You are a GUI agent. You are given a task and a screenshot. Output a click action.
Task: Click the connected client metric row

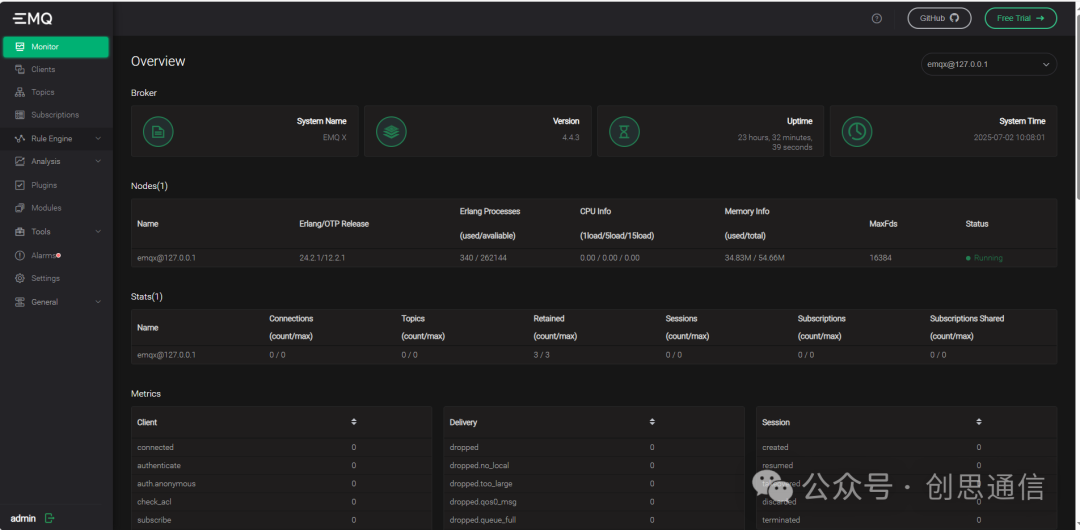pyautogui.click(x=281, y=447)
